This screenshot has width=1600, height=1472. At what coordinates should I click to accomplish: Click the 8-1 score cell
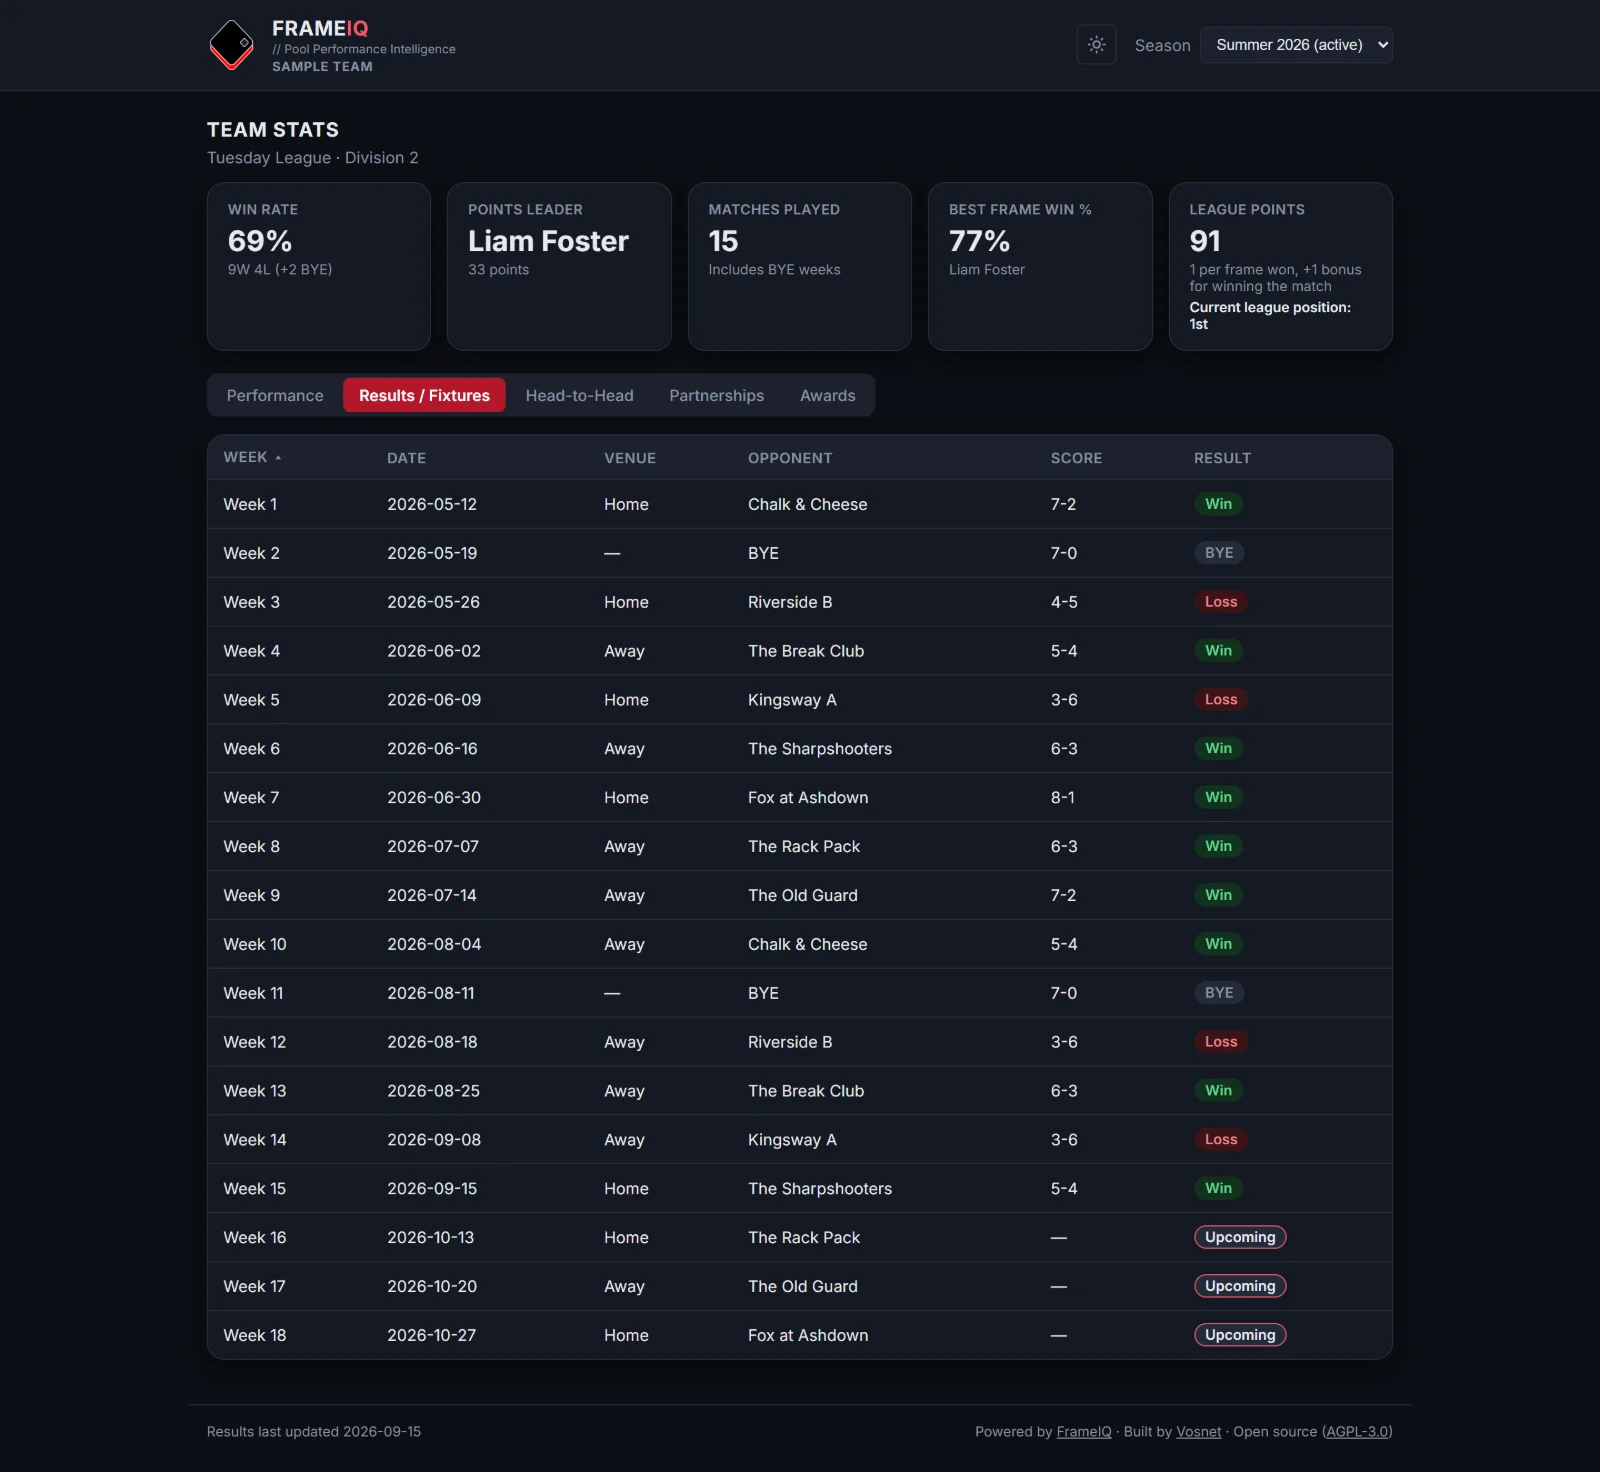[1062, 797]
